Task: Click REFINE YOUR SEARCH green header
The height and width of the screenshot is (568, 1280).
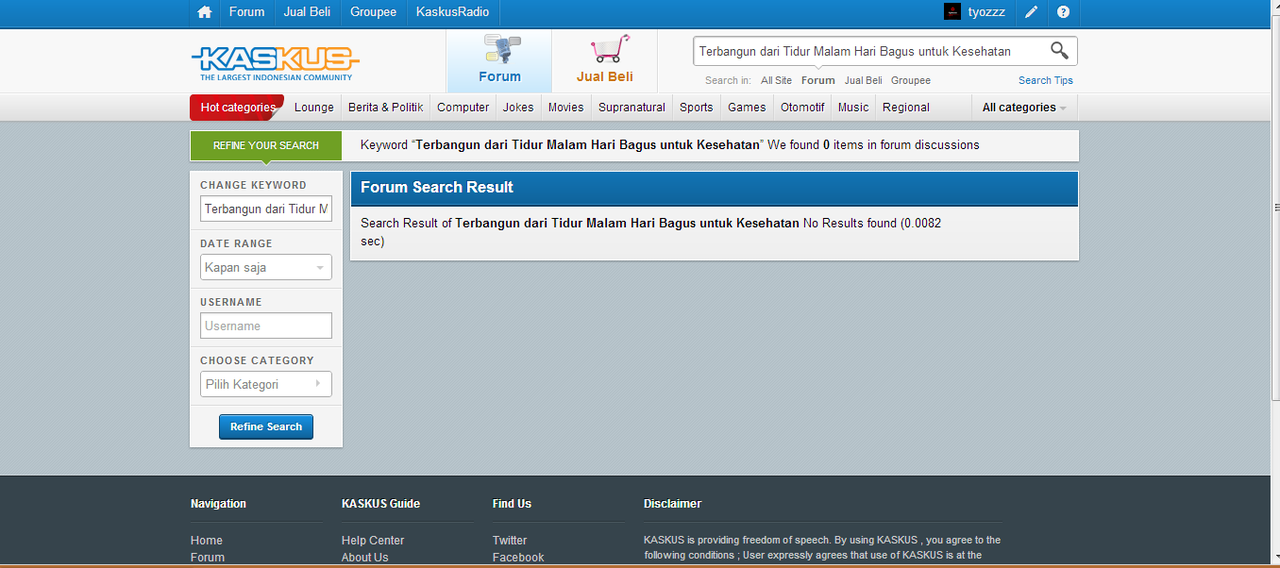Action: tap(266, 145)
